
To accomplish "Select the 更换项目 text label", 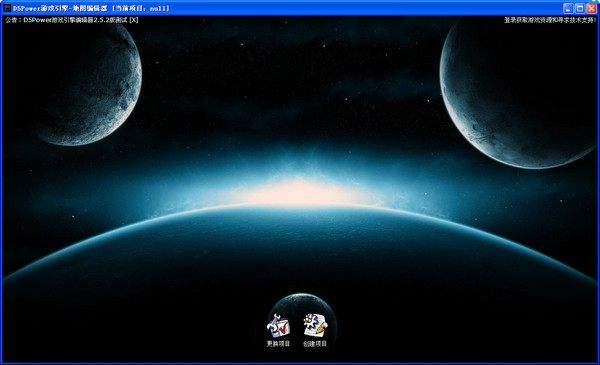I will (278, 344).
